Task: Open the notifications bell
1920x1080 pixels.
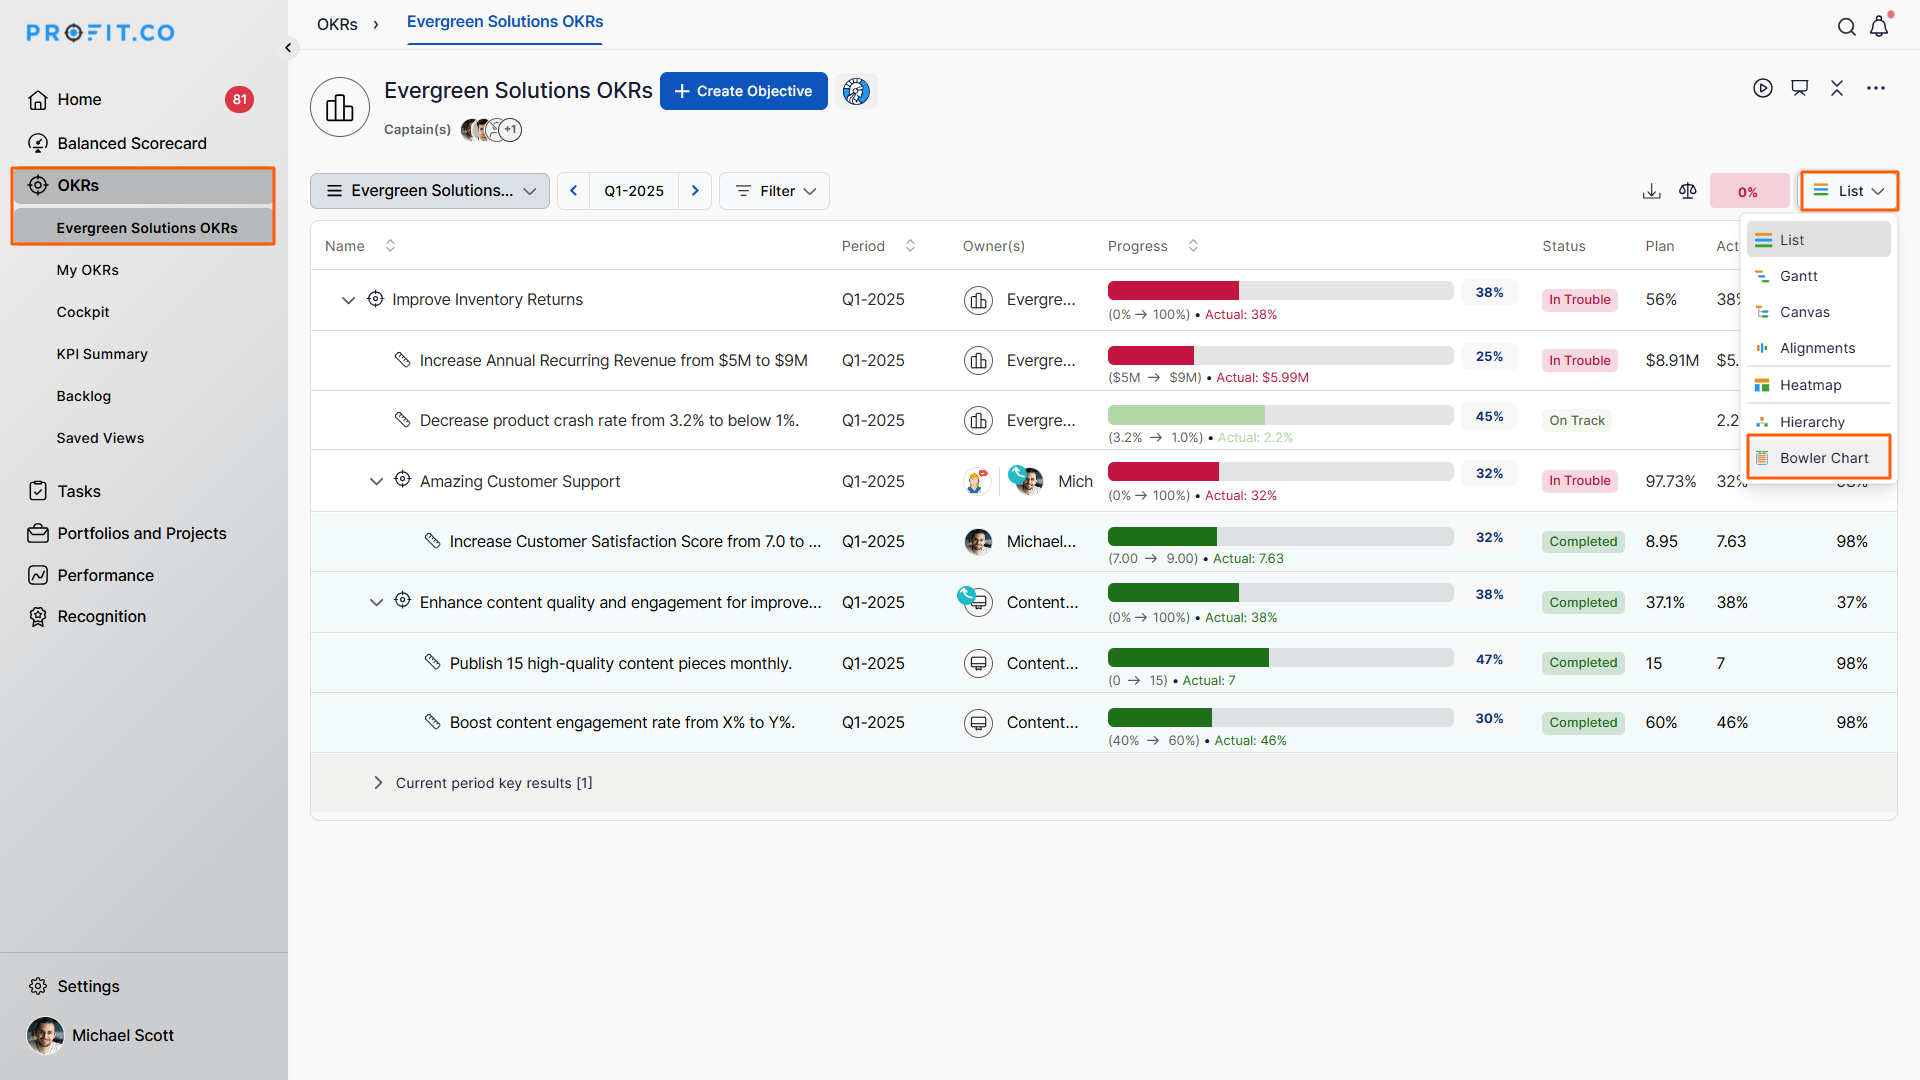Action: [x=1879, y=27]
